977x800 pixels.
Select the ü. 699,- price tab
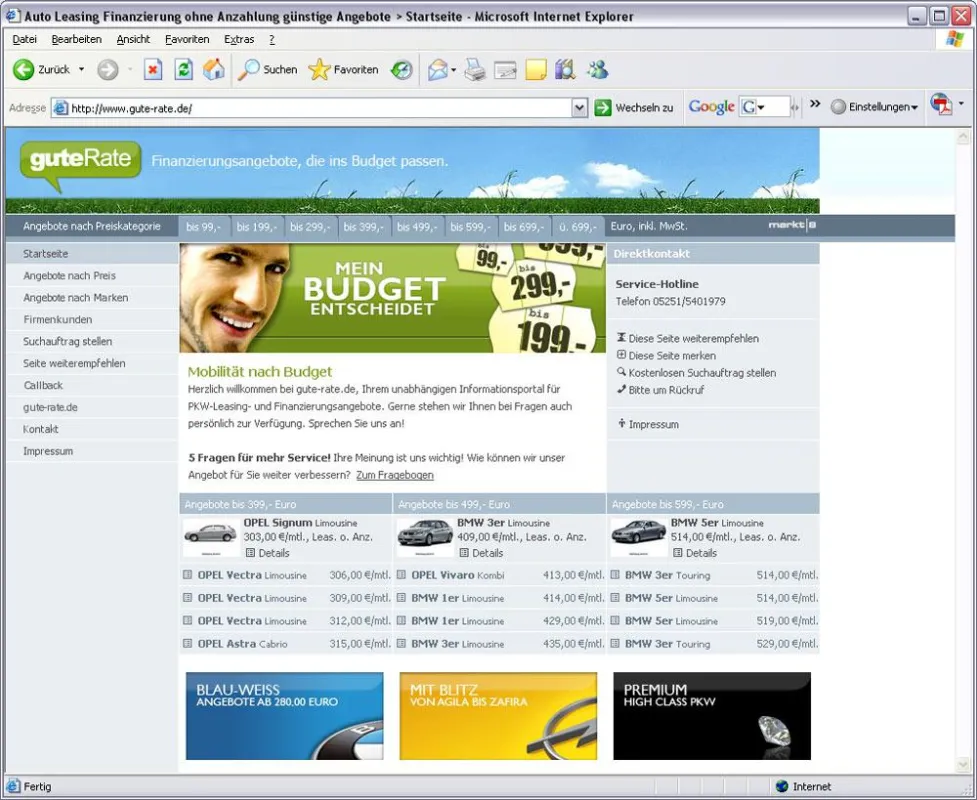click(577, 227)
